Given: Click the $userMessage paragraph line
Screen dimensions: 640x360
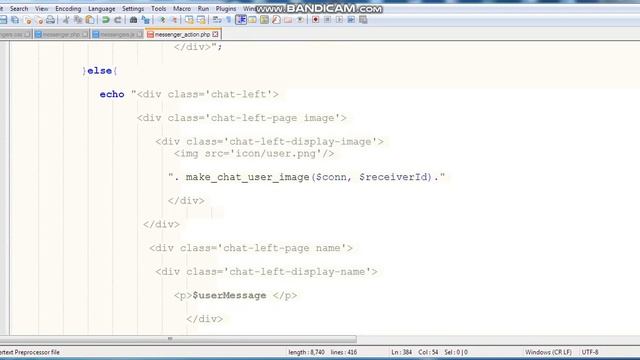Looking at the screenshot, I should pos(236,296).
